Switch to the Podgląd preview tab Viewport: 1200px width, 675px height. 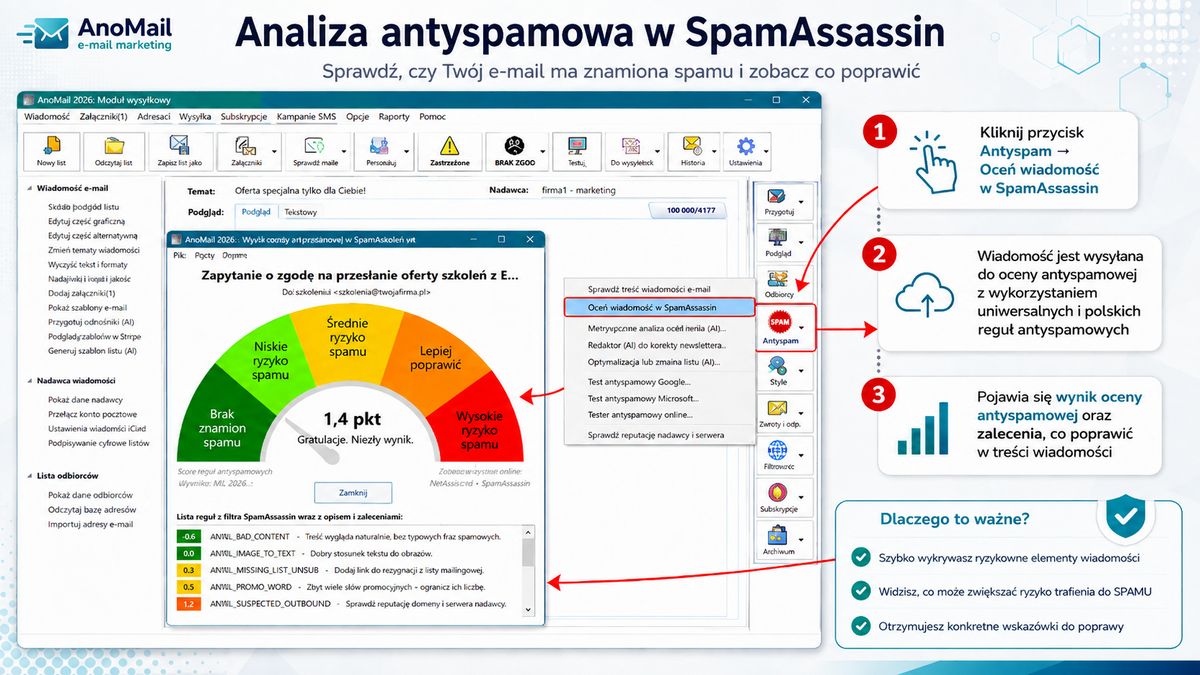256,212
